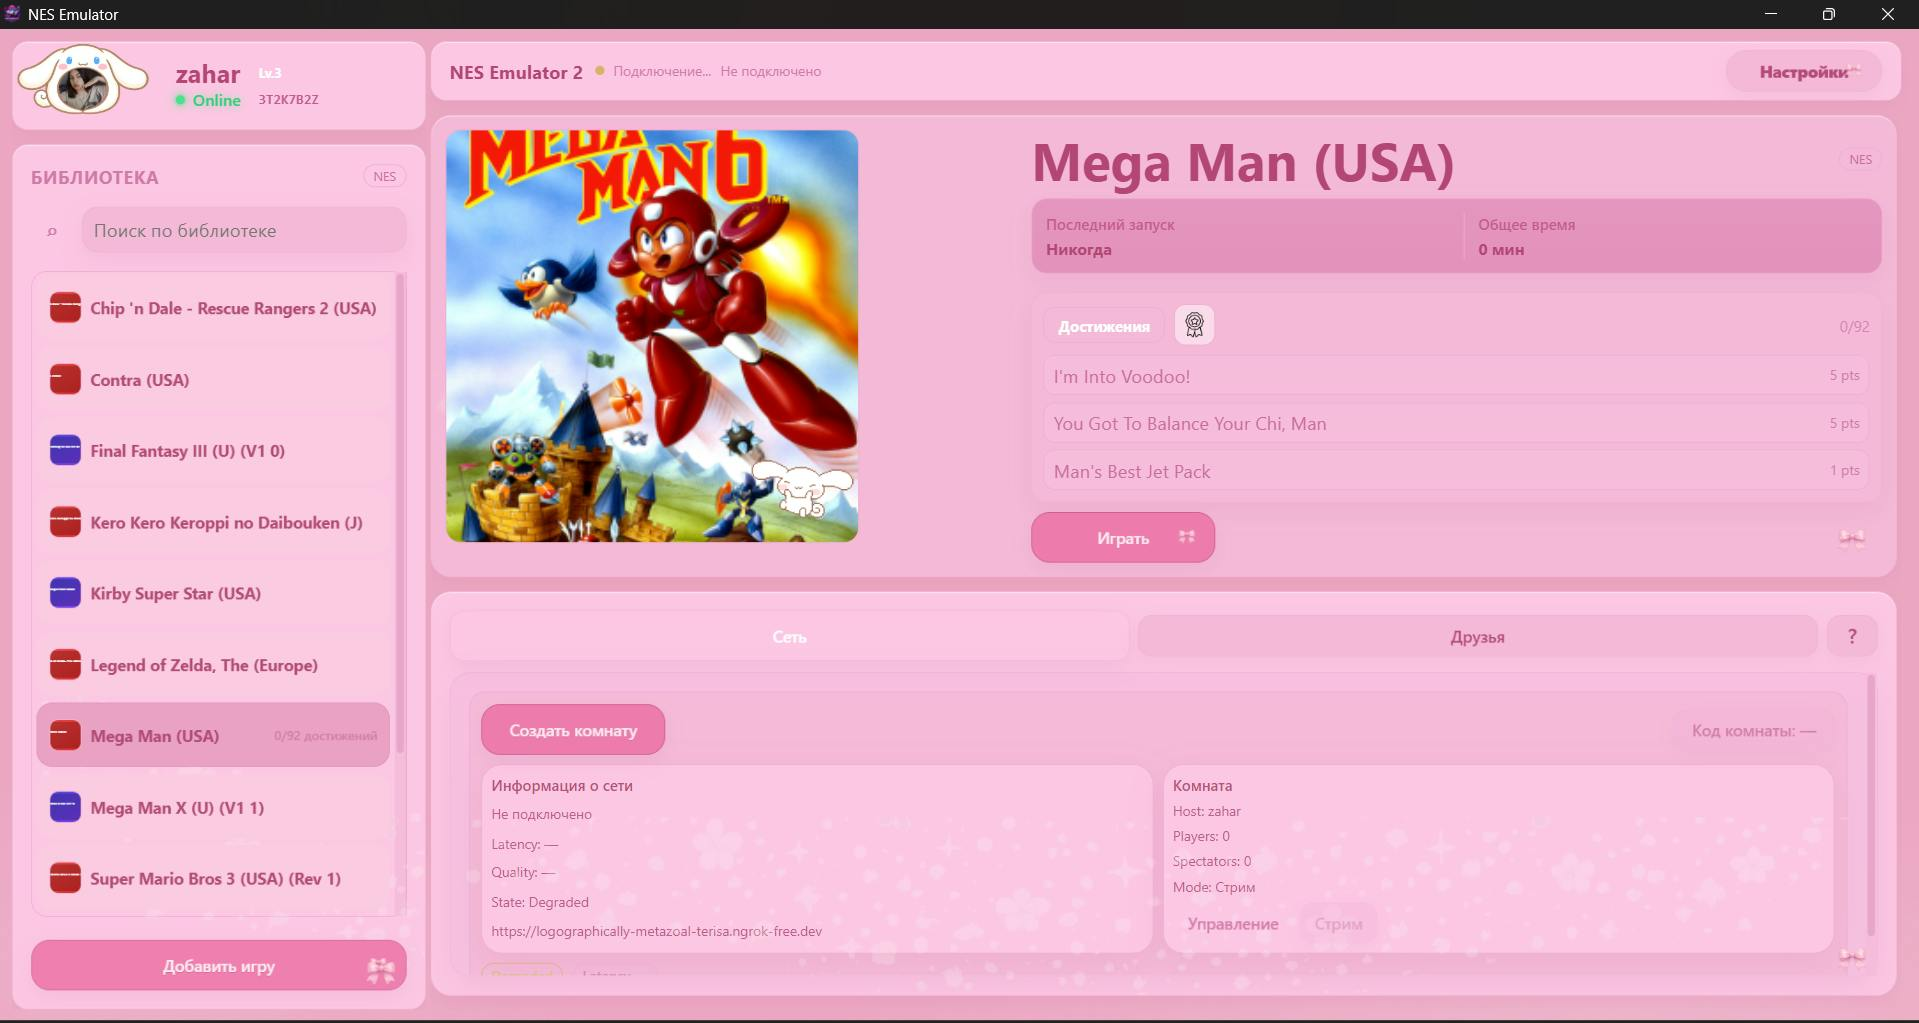Click the Legend of Zelda cartridge icon
This screenshot has height=1023, width=1919.
pyautogui.click(x=65, y=665)
